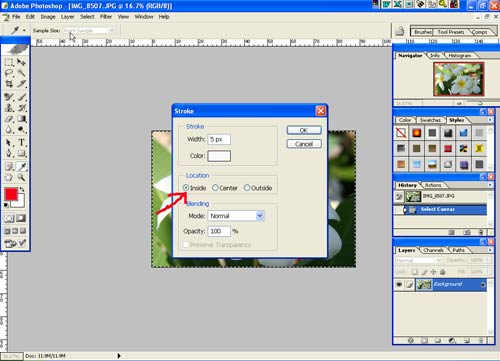Viewport: 500px width, 361px height.
Task: Click Cancel in Stroke dialog
Action: tap(304, 144)
